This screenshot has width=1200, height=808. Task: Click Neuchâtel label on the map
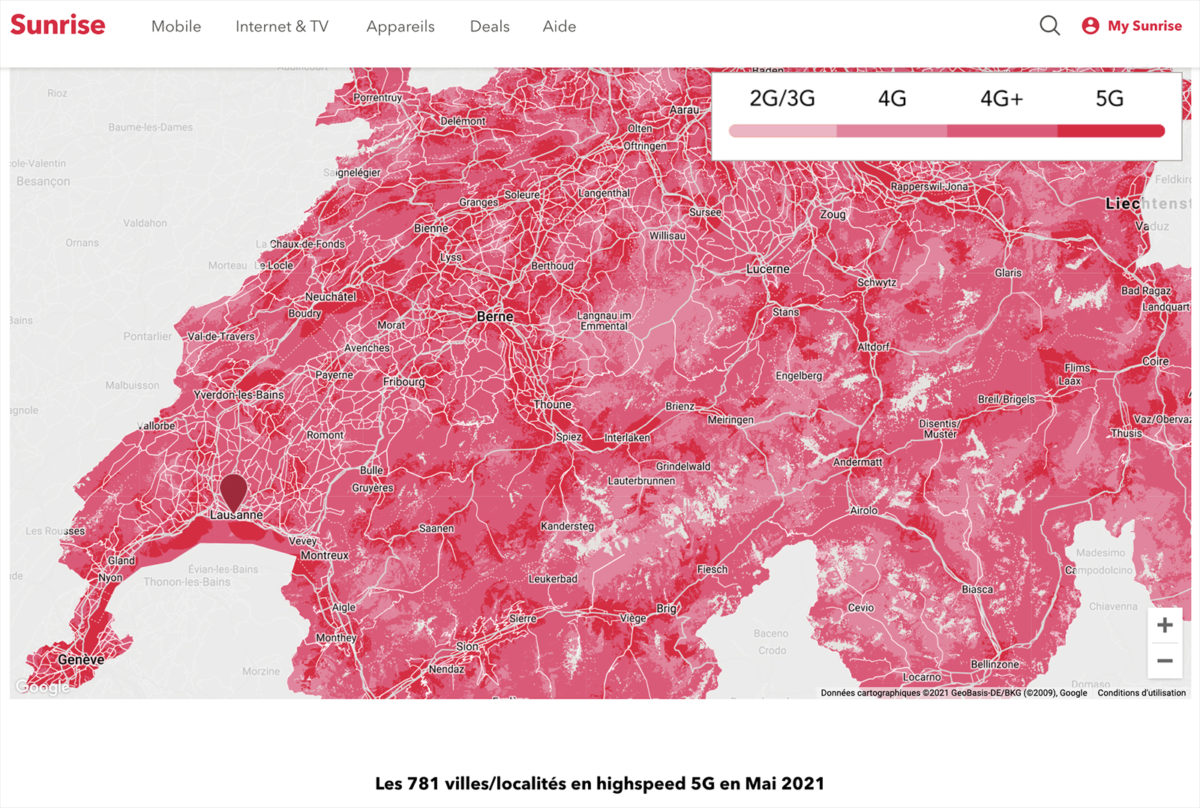pos(330,297)
